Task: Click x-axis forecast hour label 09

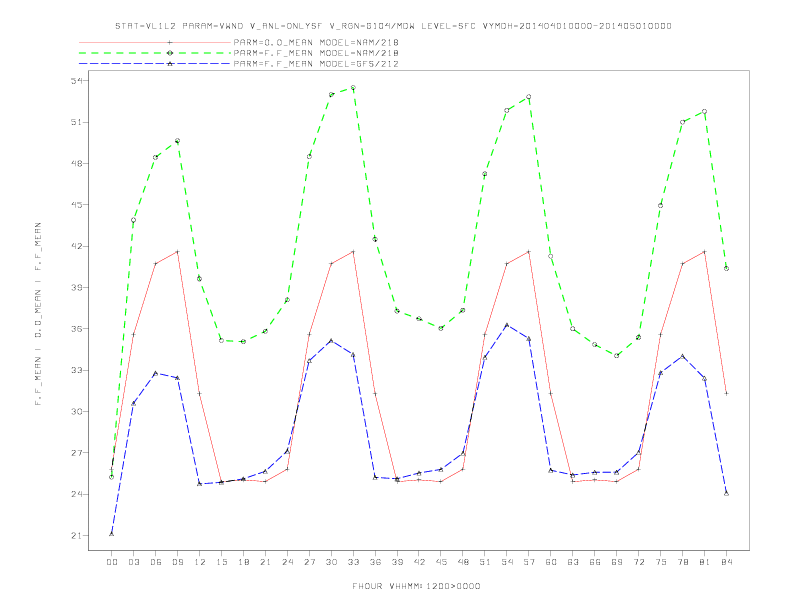Action: pyautogui.click(x=177, y=562)
